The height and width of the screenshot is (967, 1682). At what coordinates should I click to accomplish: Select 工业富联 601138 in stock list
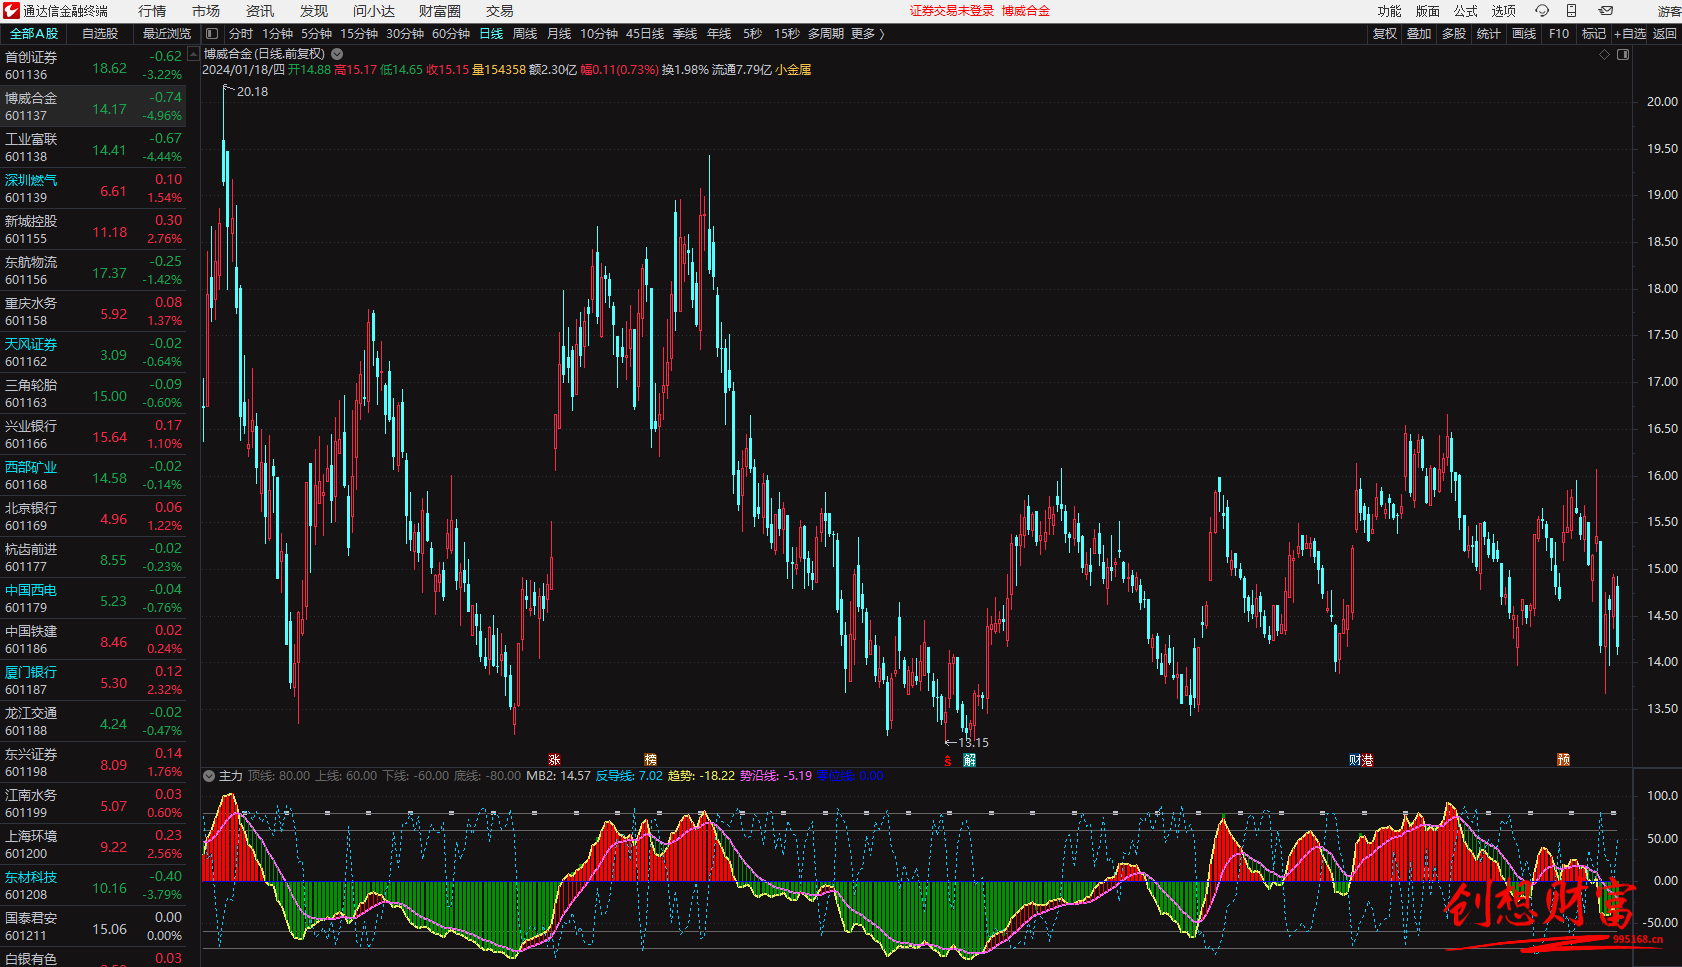(x=93, y=147)
